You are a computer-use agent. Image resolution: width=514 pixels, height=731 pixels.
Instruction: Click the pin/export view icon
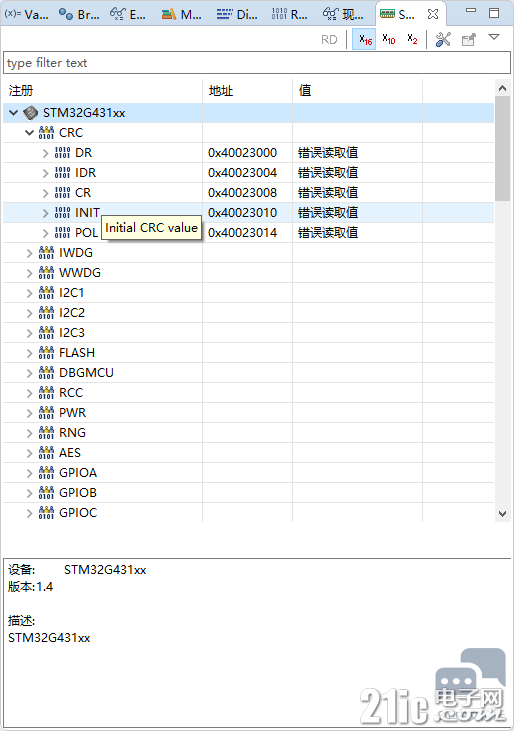pos(469,40)
